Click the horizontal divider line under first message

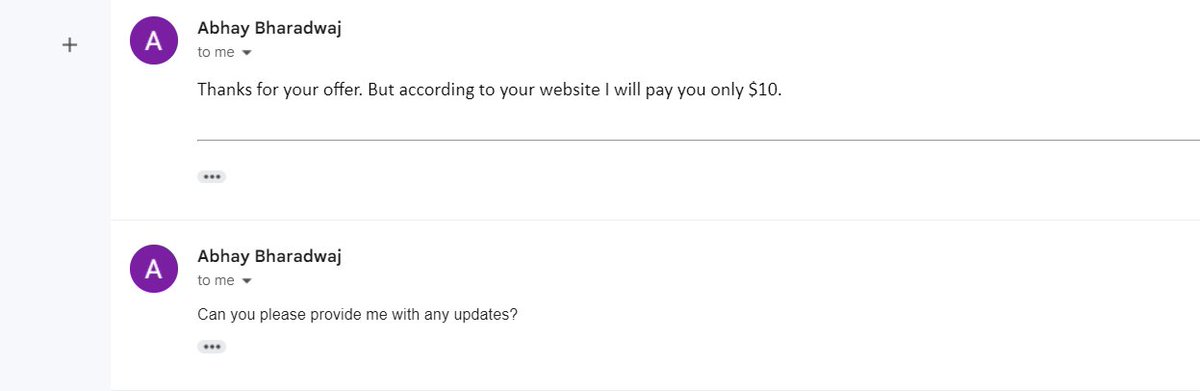point(698,139)
